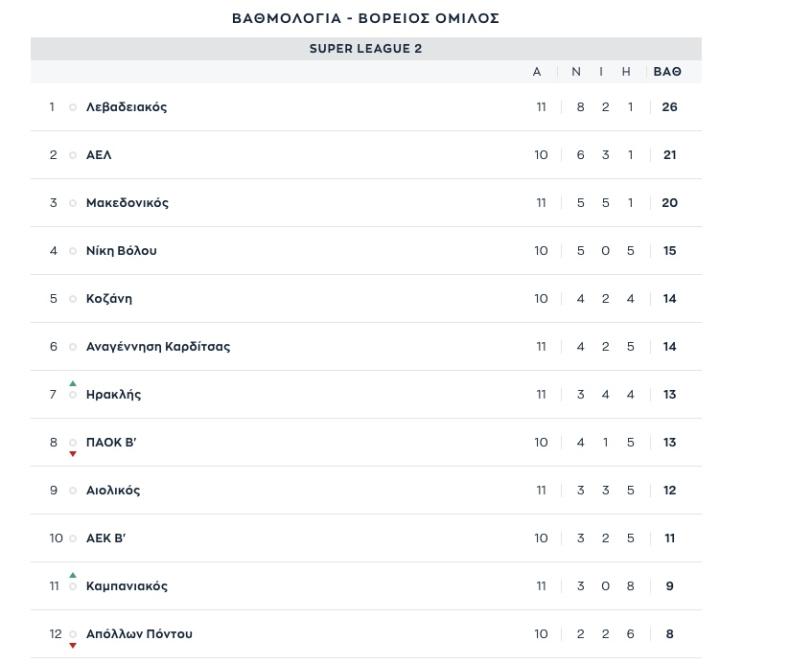The image size is (790, 664).
Task: Click the circle icon next to ΑΕΛ
Action: (73, 155)
